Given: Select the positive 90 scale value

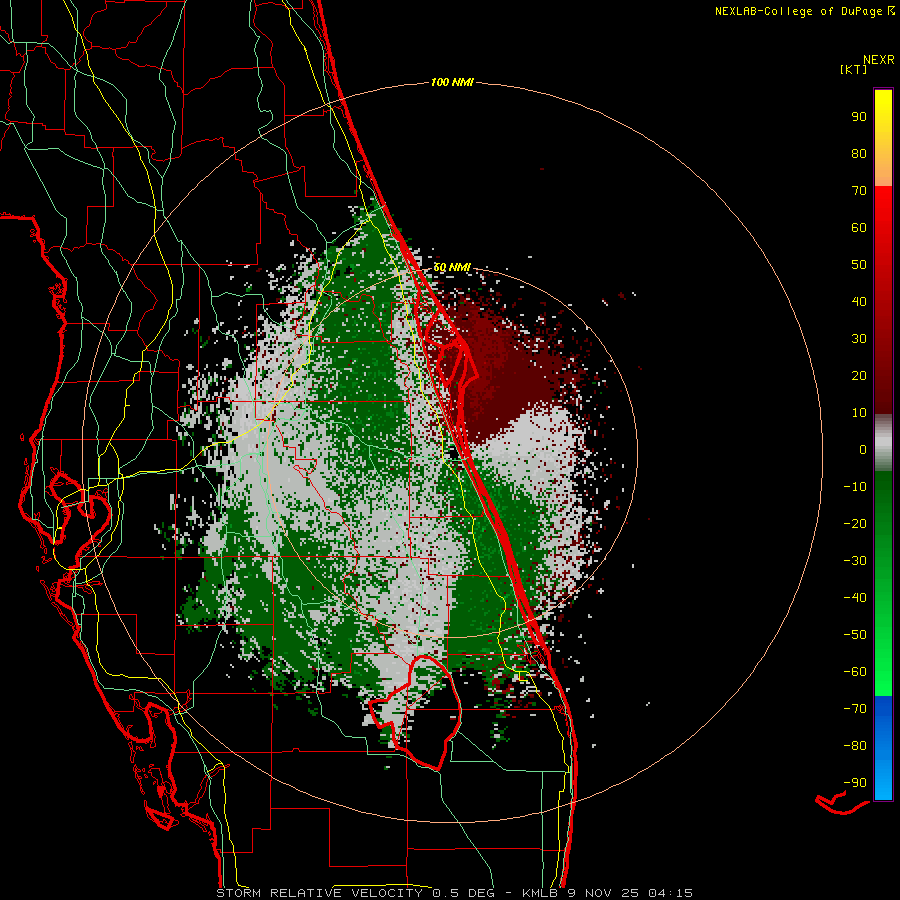Looking at the screenshot, I should point(859,117).
